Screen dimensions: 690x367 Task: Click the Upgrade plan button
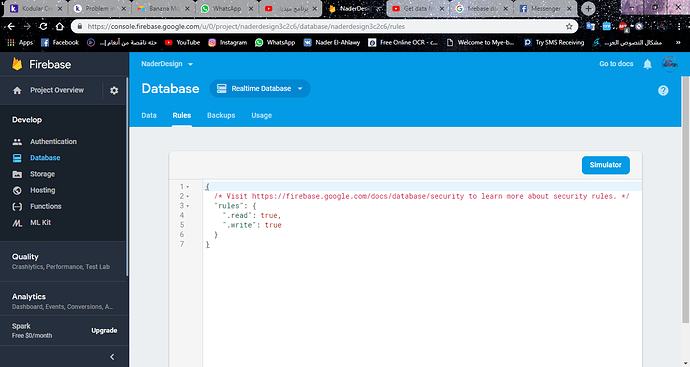104,330
